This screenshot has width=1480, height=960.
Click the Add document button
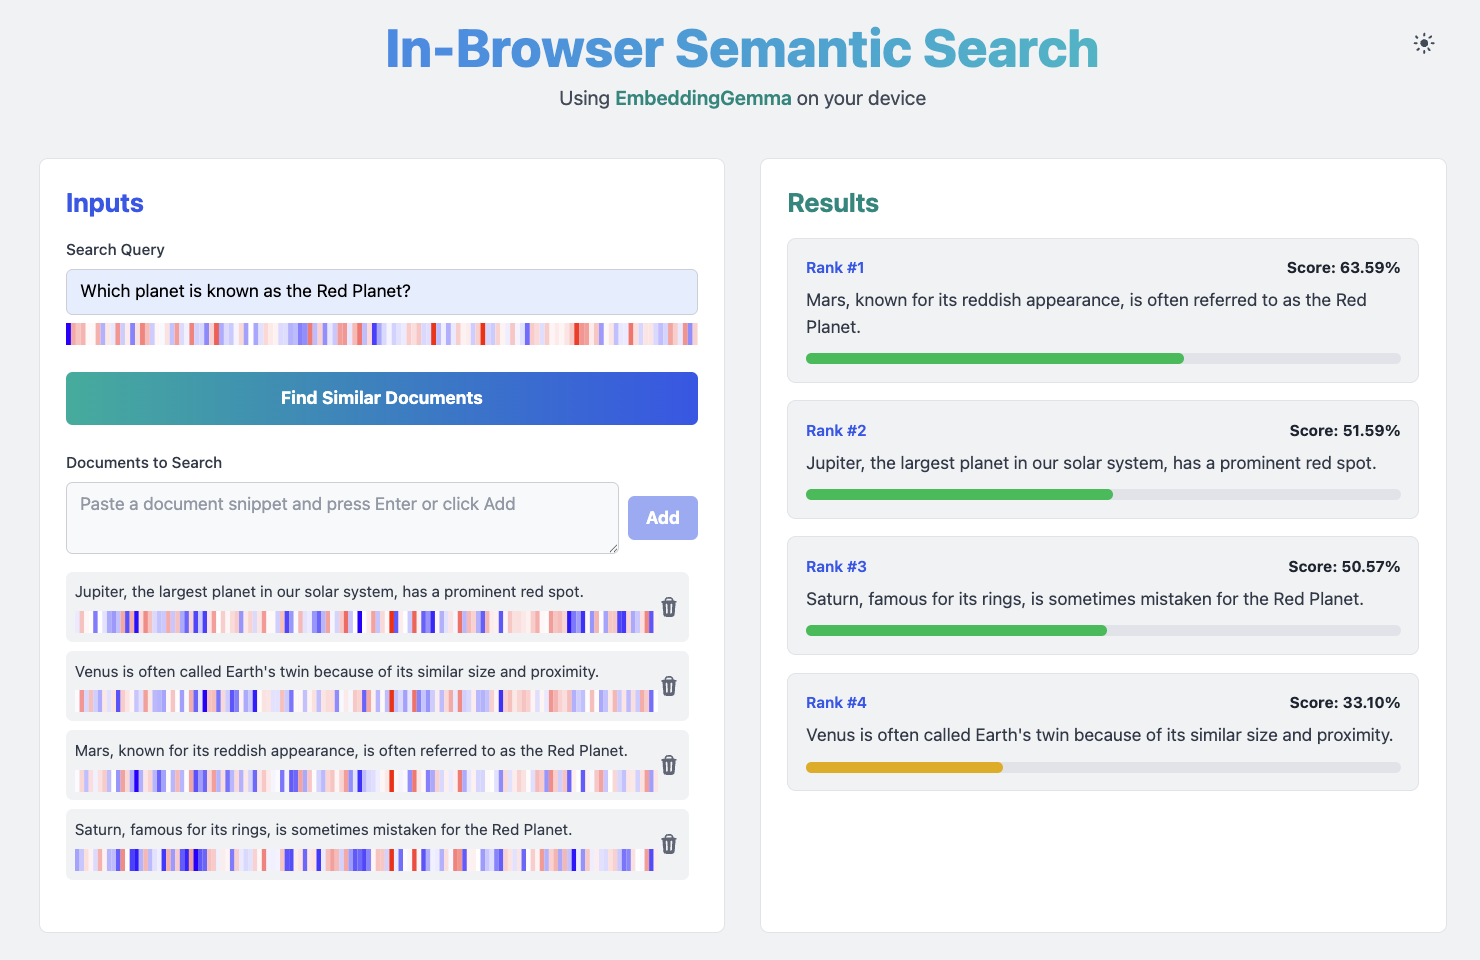click(663, 518)
